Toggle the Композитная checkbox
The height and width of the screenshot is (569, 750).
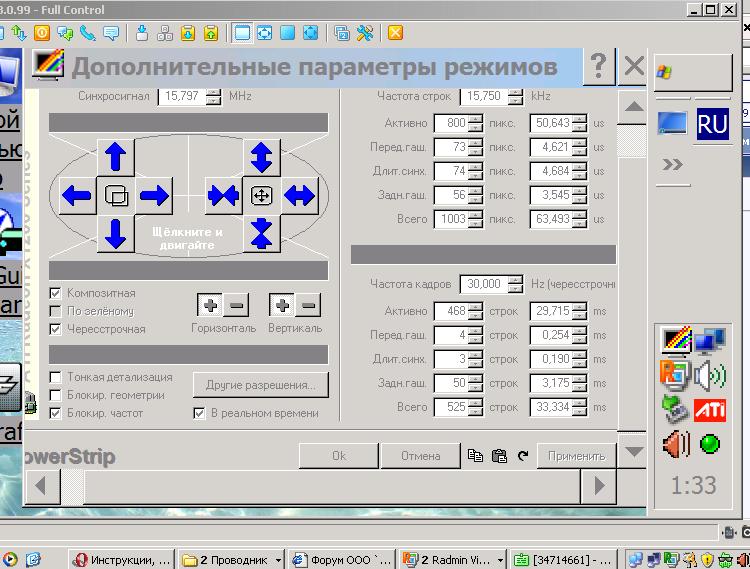click(57, 293)
